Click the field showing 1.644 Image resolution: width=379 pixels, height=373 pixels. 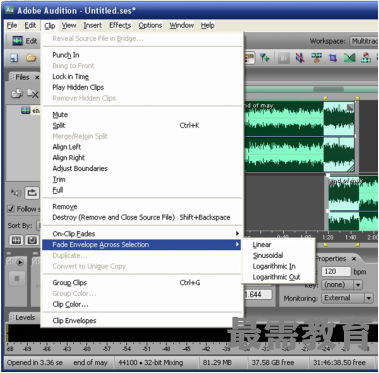tap(258, 294)
